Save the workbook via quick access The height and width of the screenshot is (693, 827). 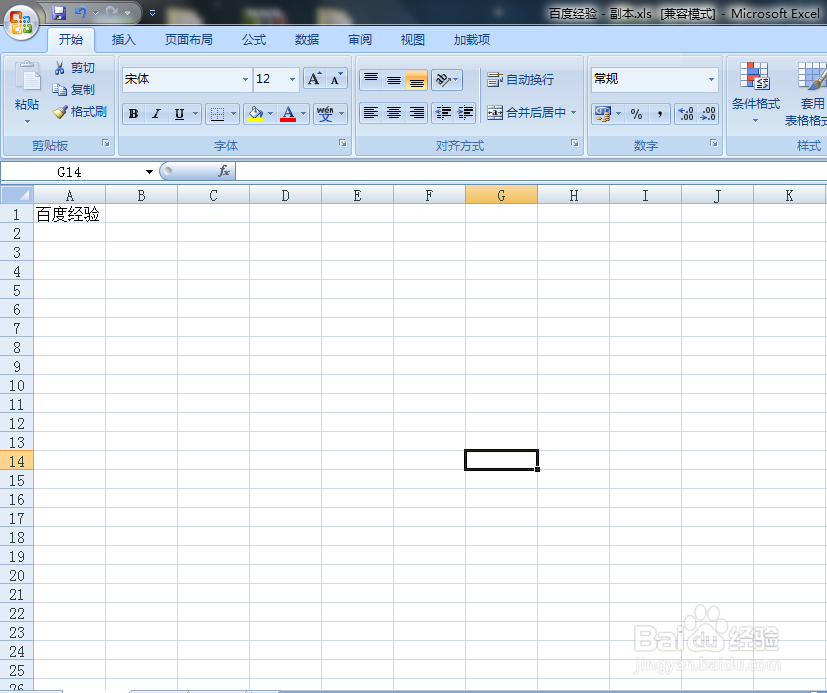click(59, 13)
